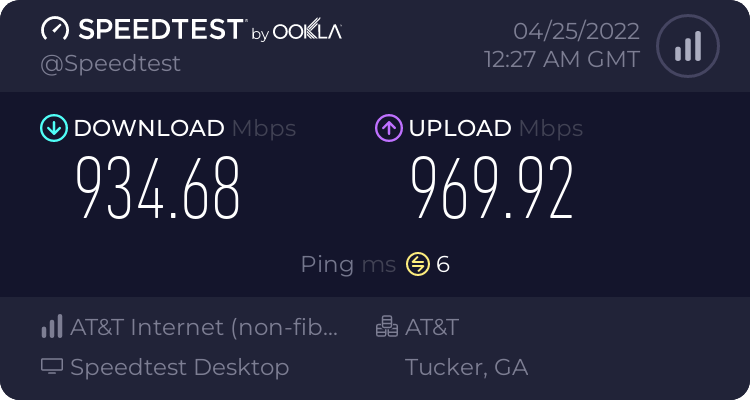Click the Tucker, GA server location
Image resolution: width=750 pixels, height=400 pixels.
(x=466, y=367)
